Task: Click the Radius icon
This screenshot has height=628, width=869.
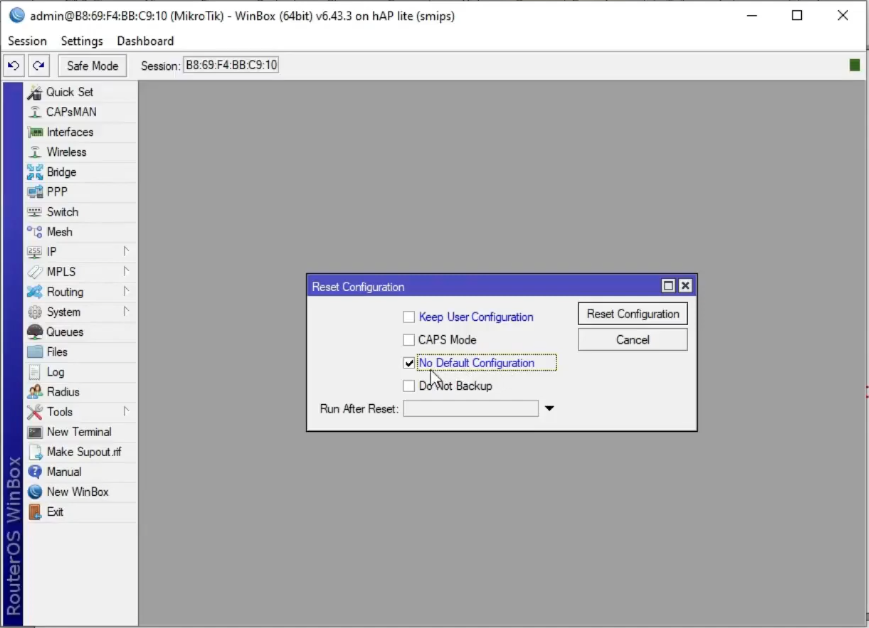Action: [35, 392]
